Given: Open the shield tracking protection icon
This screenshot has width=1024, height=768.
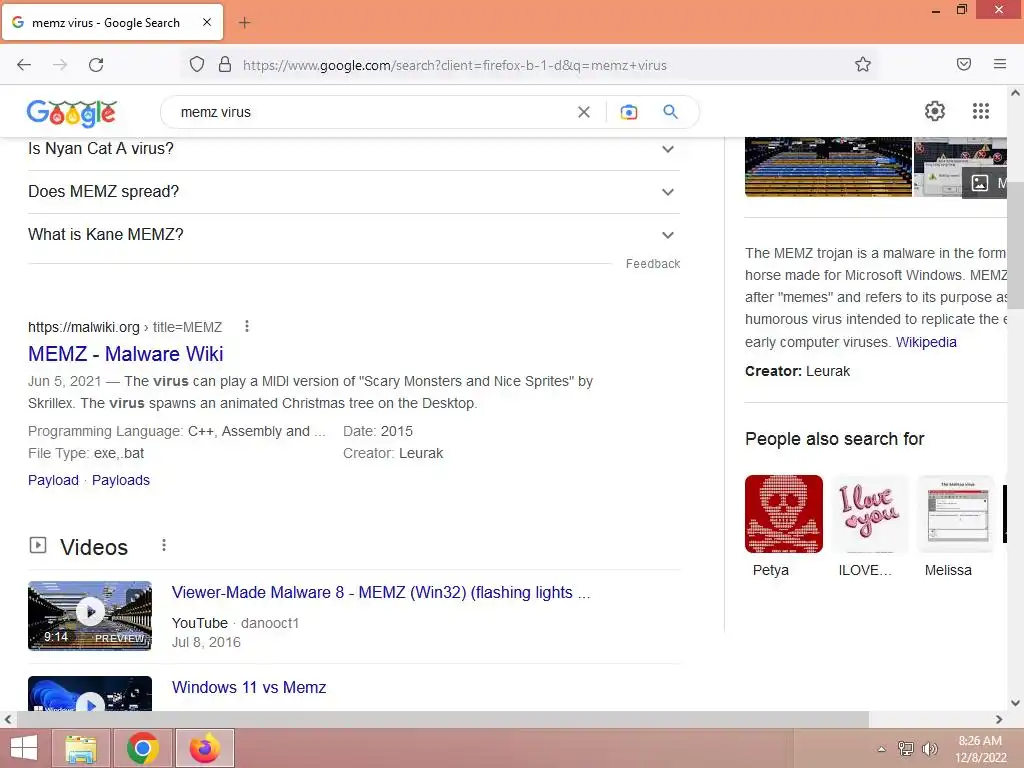Looking at the screenshot, I should point(197,64).
